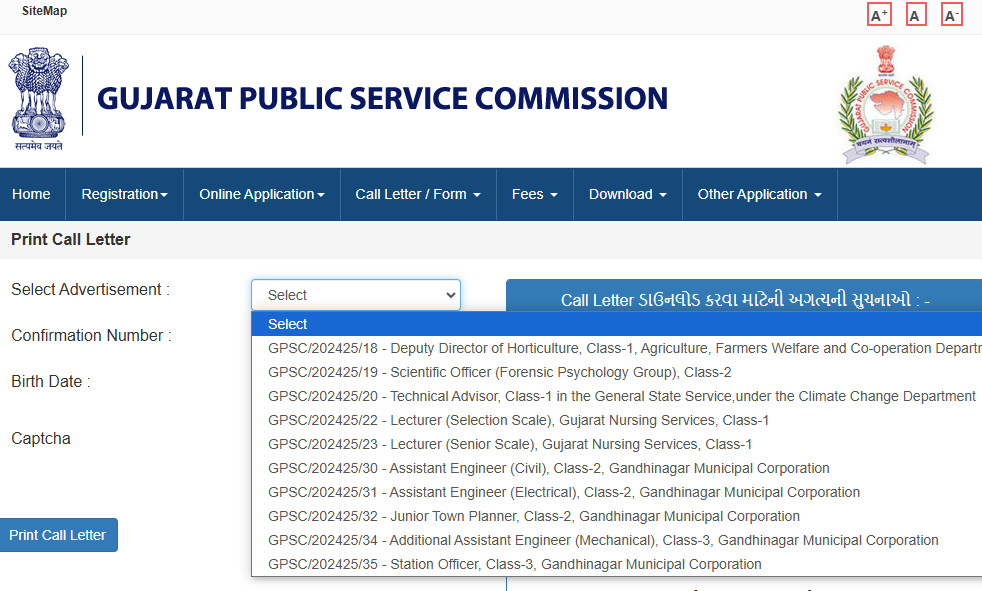
Task: Reset font size with normal A icon
Action: 916,15
